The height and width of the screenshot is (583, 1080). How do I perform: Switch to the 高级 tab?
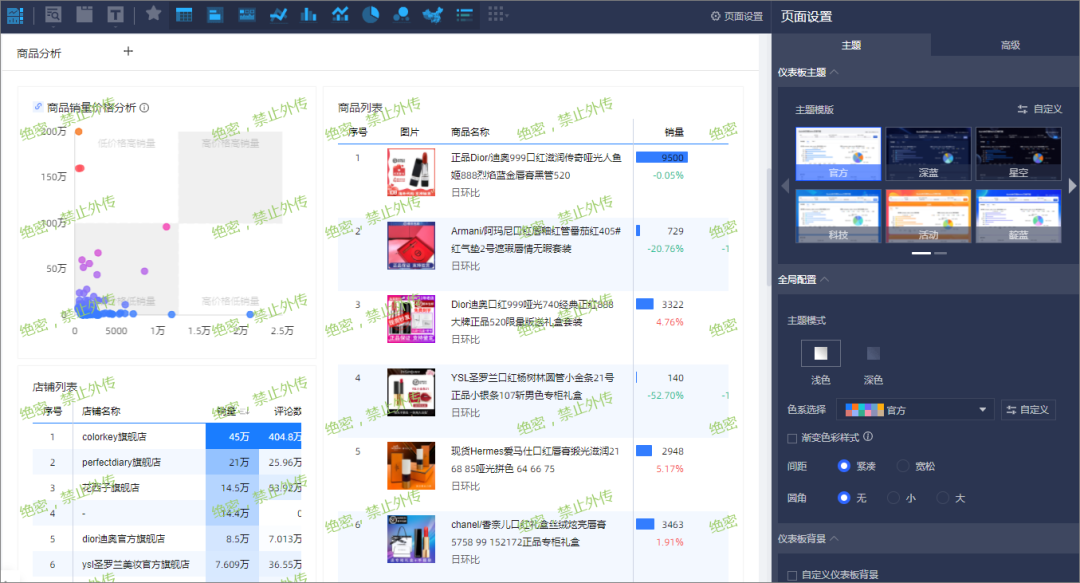(1010, 45)
